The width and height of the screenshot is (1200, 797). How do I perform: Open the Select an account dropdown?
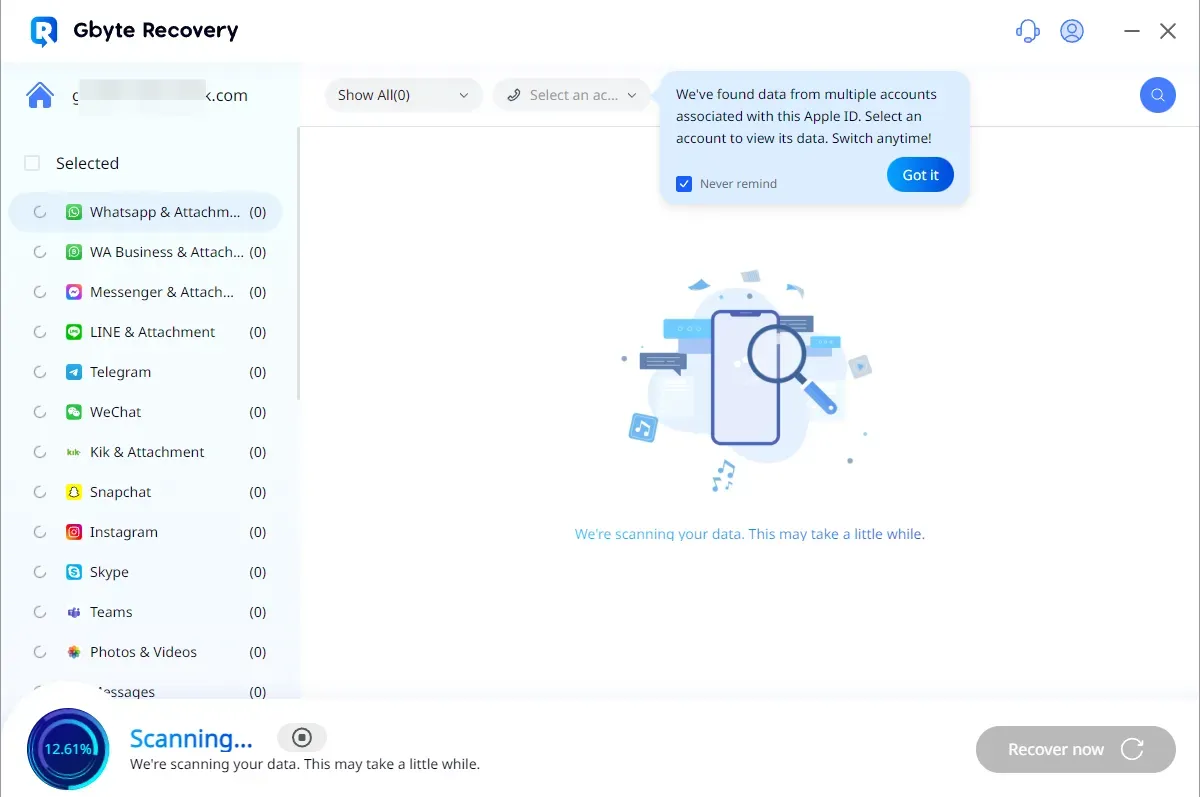click(x=571, y=95)
